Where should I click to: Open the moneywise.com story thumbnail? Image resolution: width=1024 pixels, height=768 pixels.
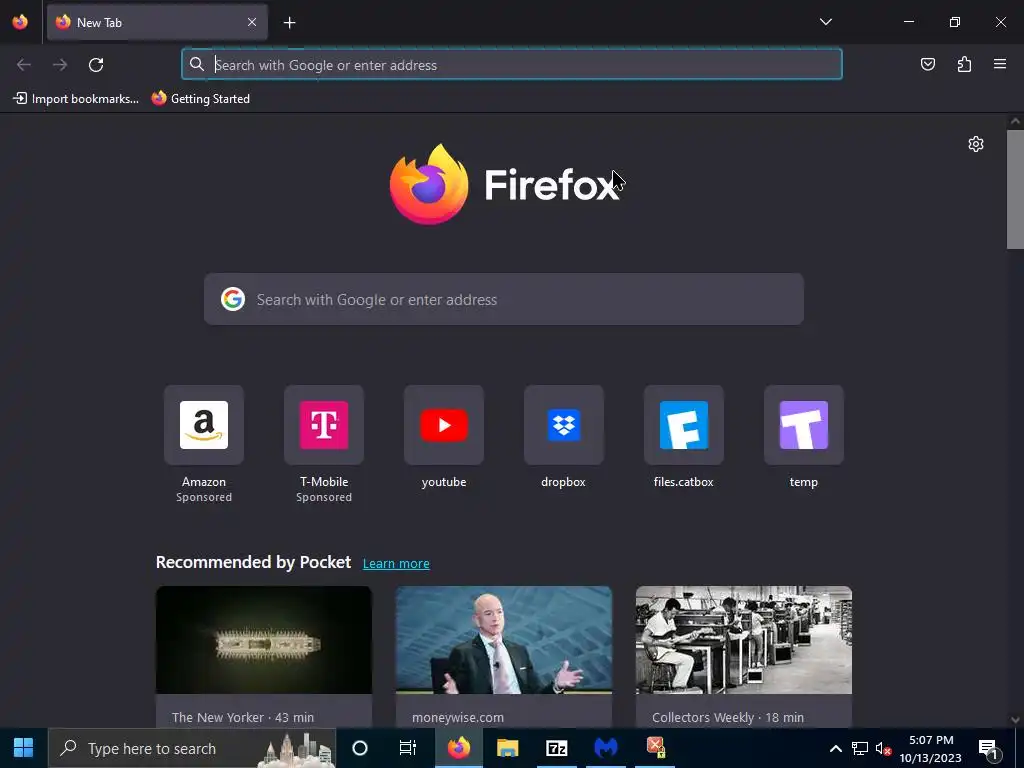pos(504,640)
